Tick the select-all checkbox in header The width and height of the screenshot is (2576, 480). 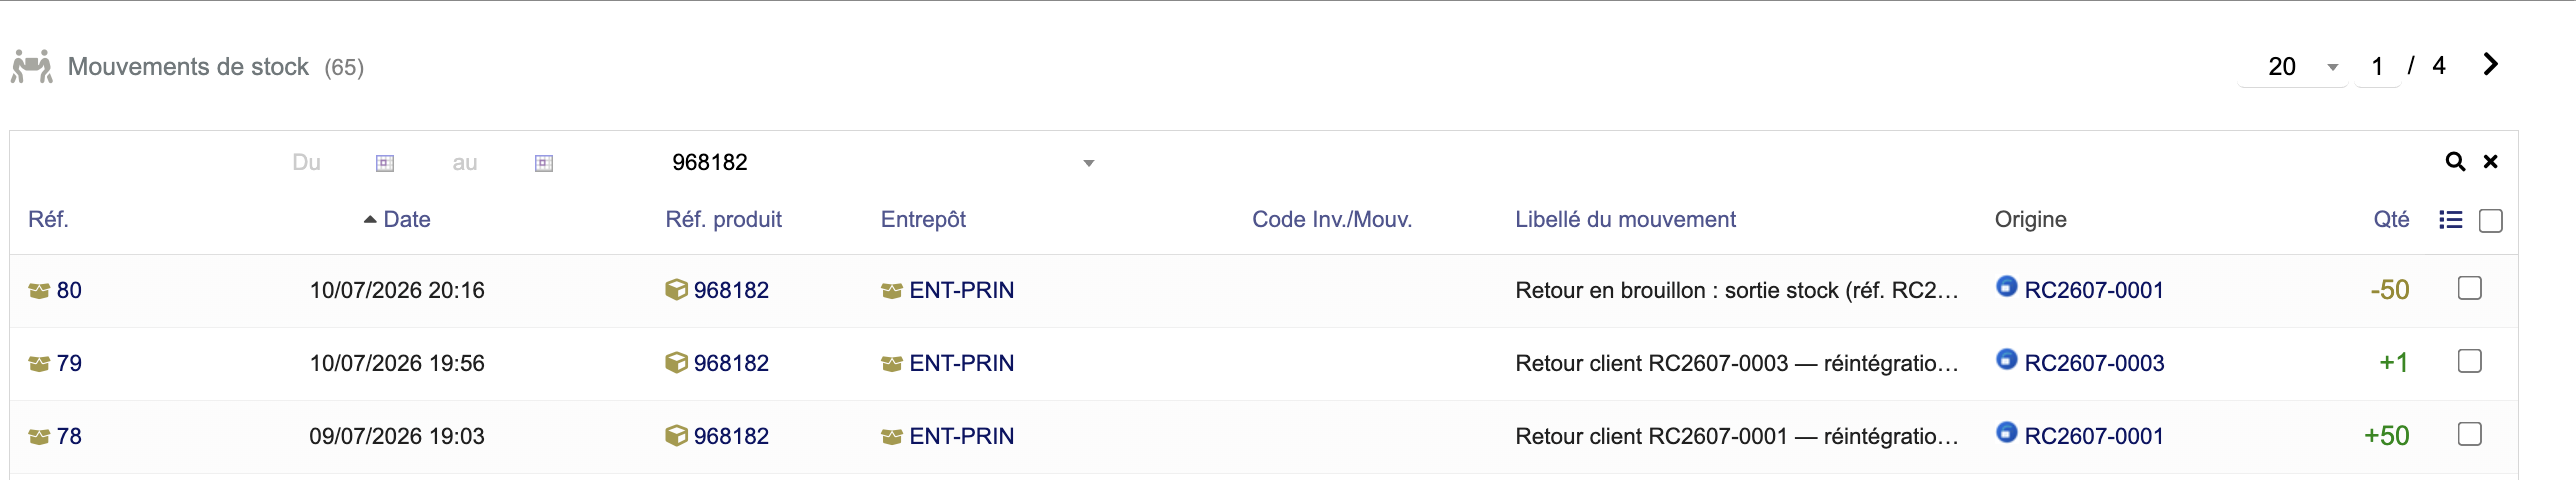click(x=2491, y=221)
